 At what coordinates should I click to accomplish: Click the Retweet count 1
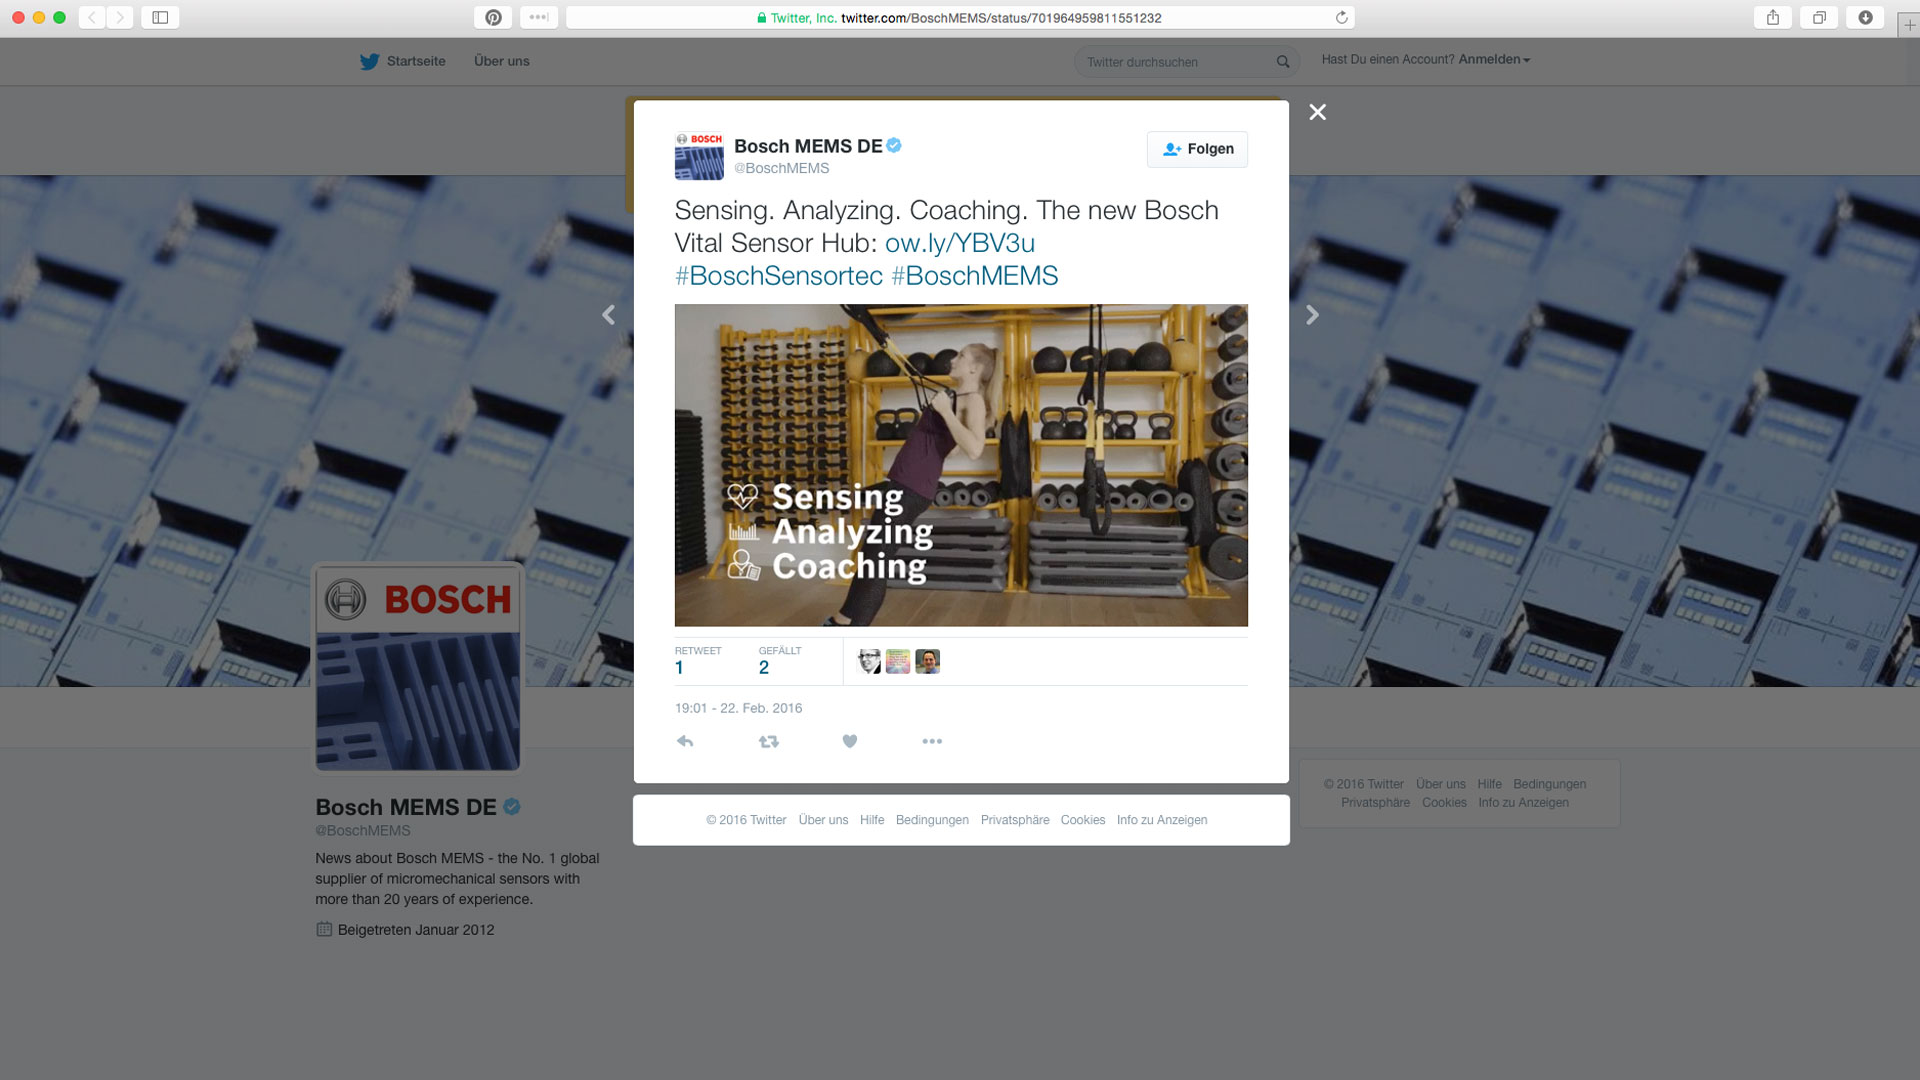[679, 668]
